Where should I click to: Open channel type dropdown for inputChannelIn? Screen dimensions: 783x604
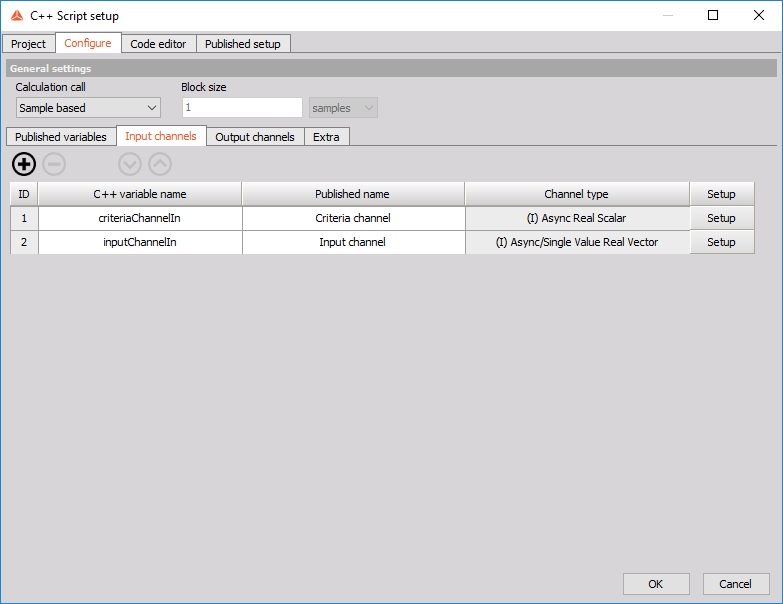(577, 242)
